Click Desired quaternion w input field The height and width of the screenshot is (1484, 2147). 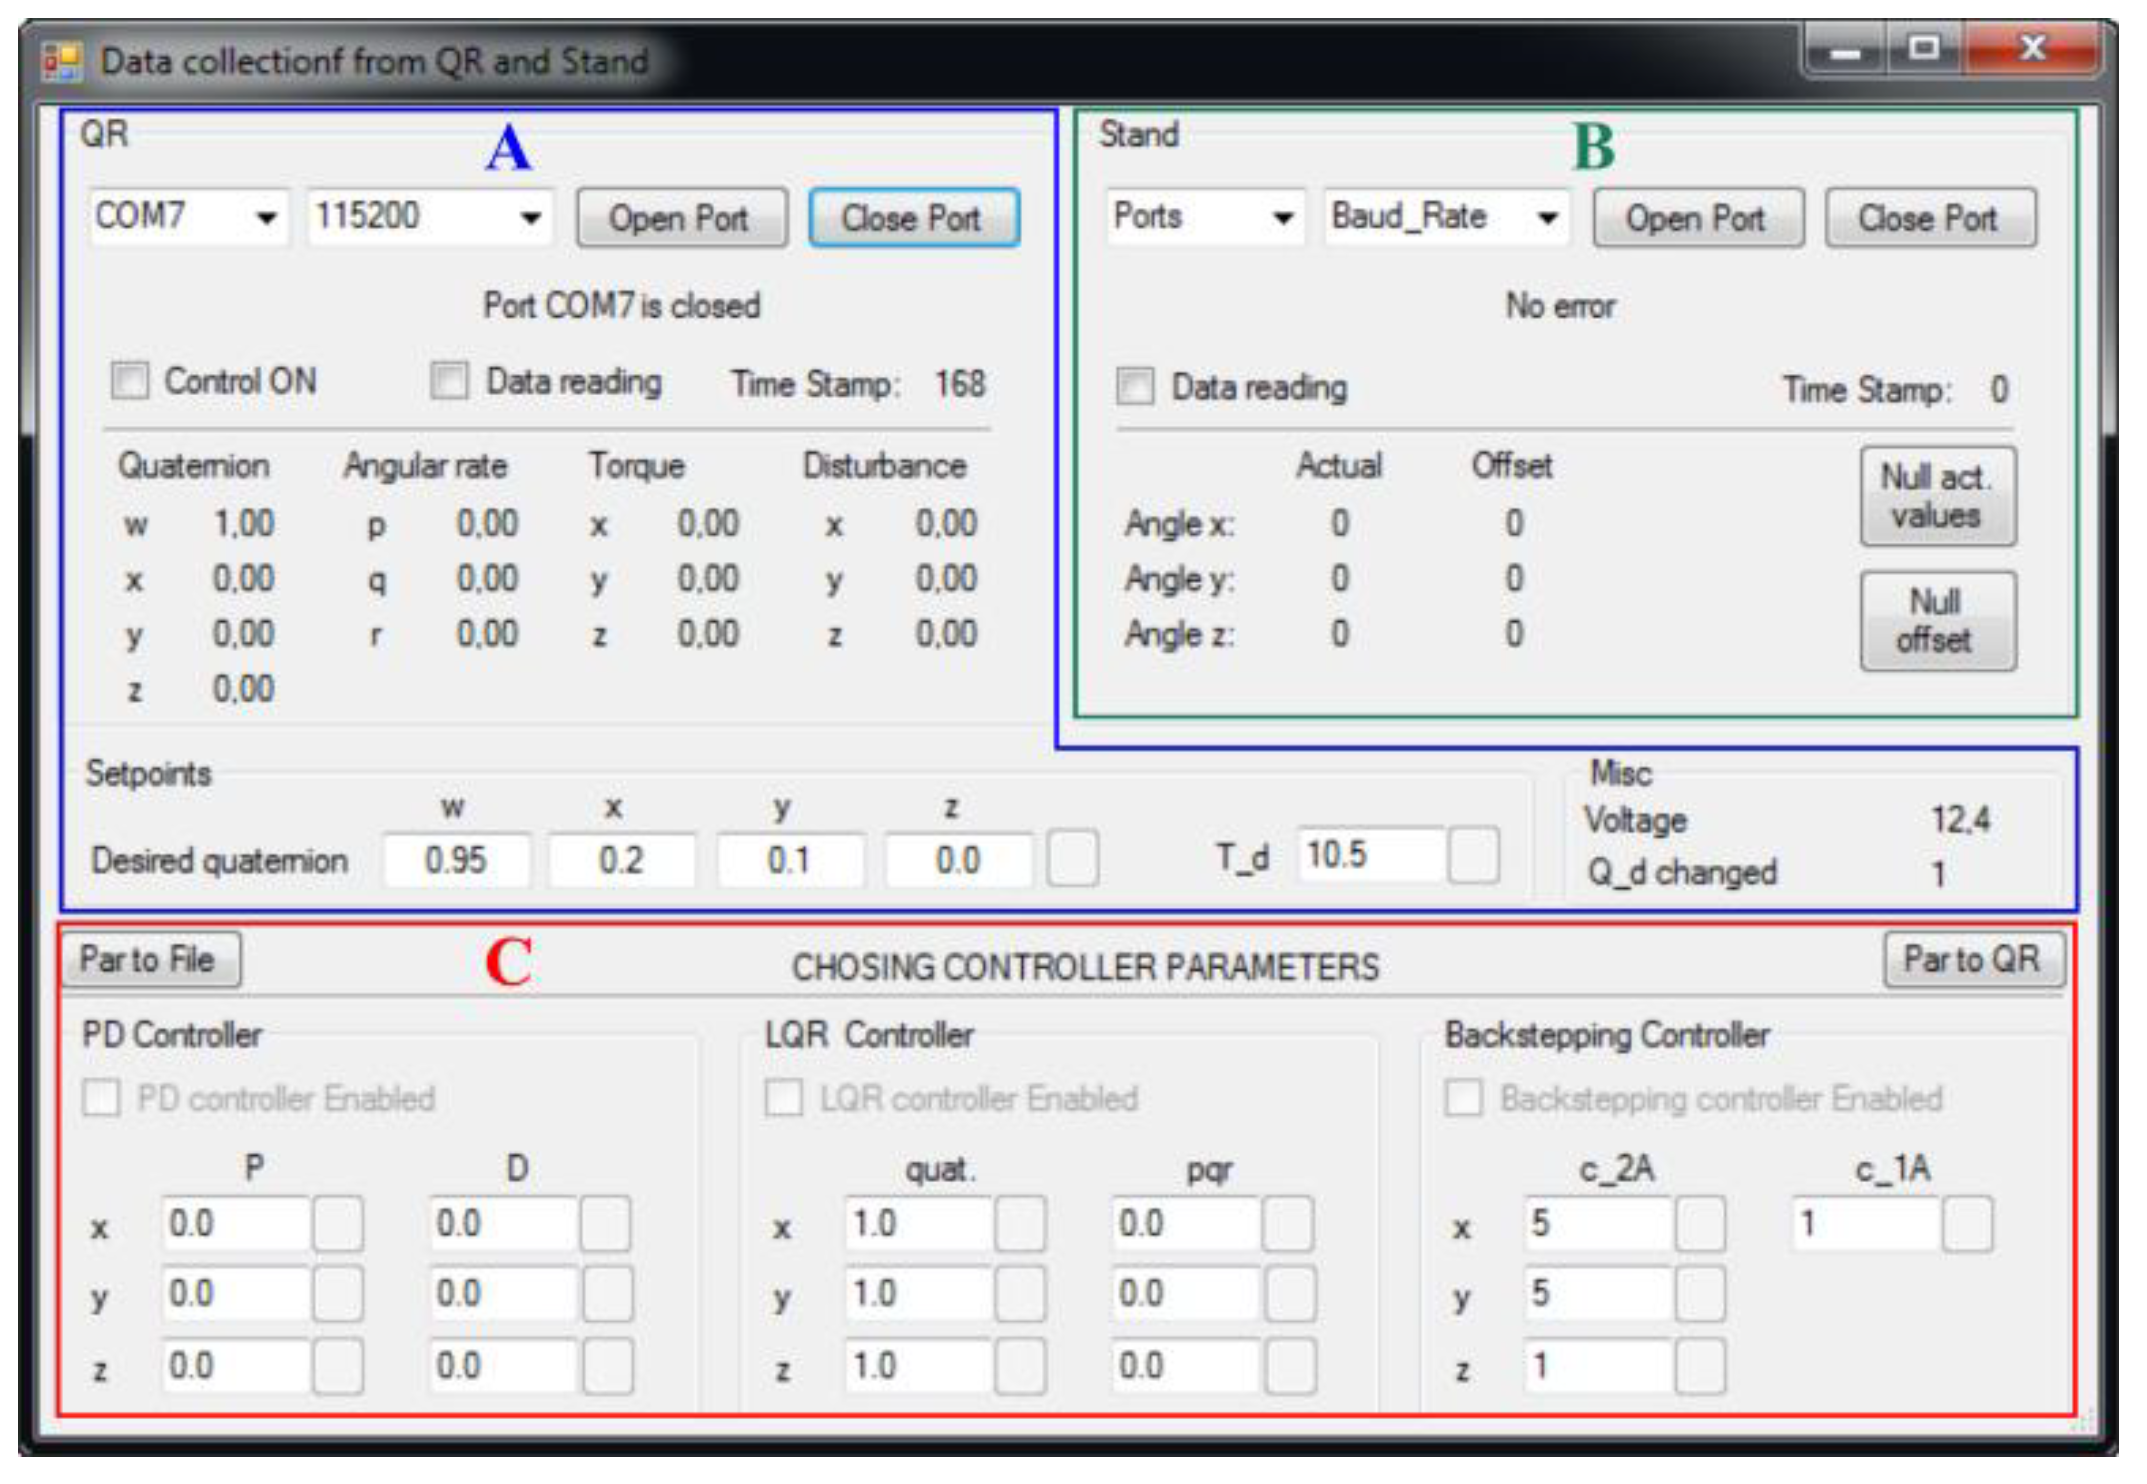coord(457,860)
